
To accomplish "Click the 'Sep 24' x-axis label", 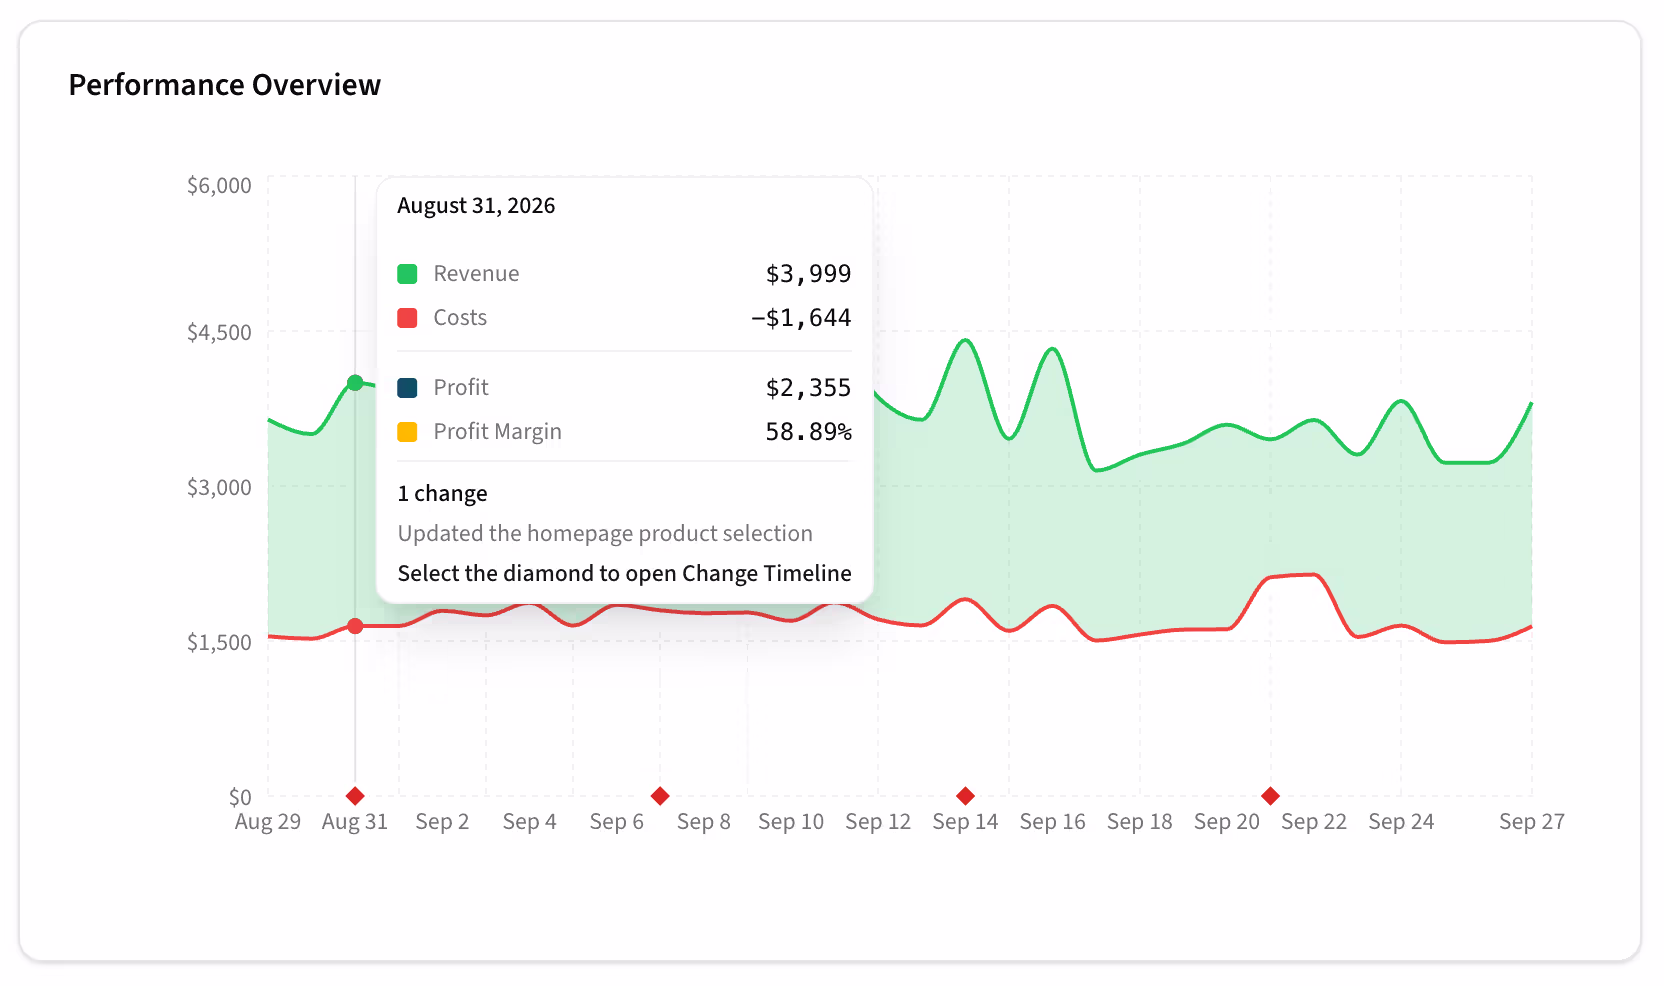I will tap(1401, 822).
